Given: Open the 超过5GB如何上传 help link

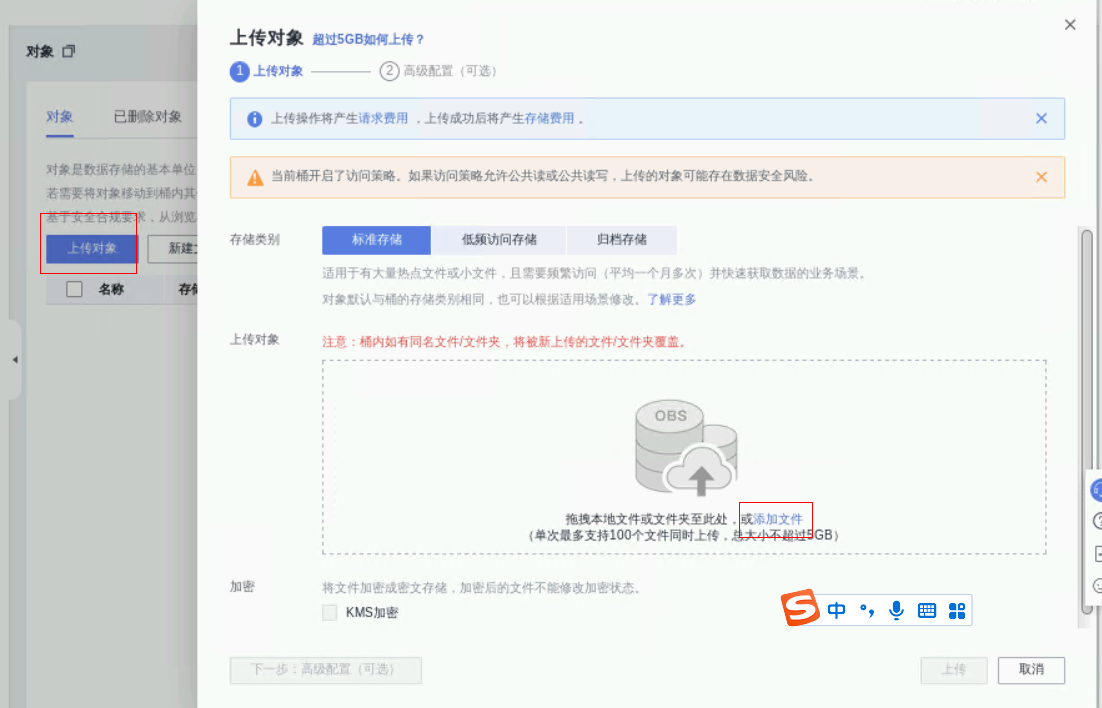Looking at the screenshot, I should [x=368, y=40].
